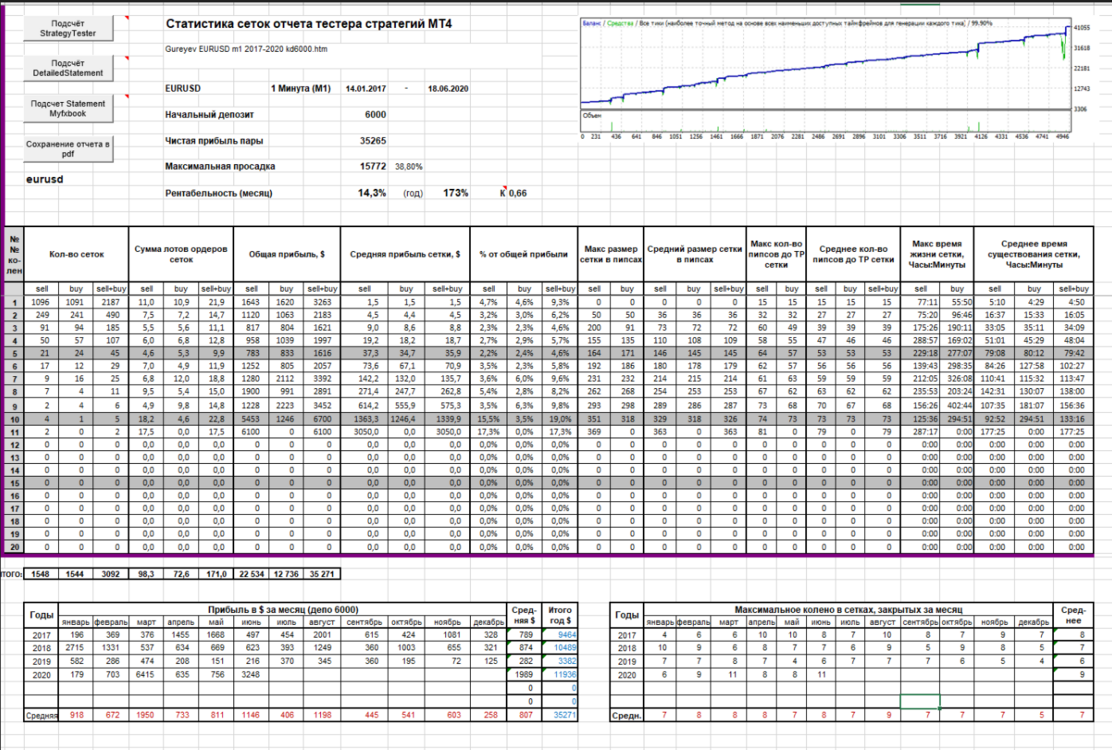Click the Итого год $ column header

tap(560, 615)
